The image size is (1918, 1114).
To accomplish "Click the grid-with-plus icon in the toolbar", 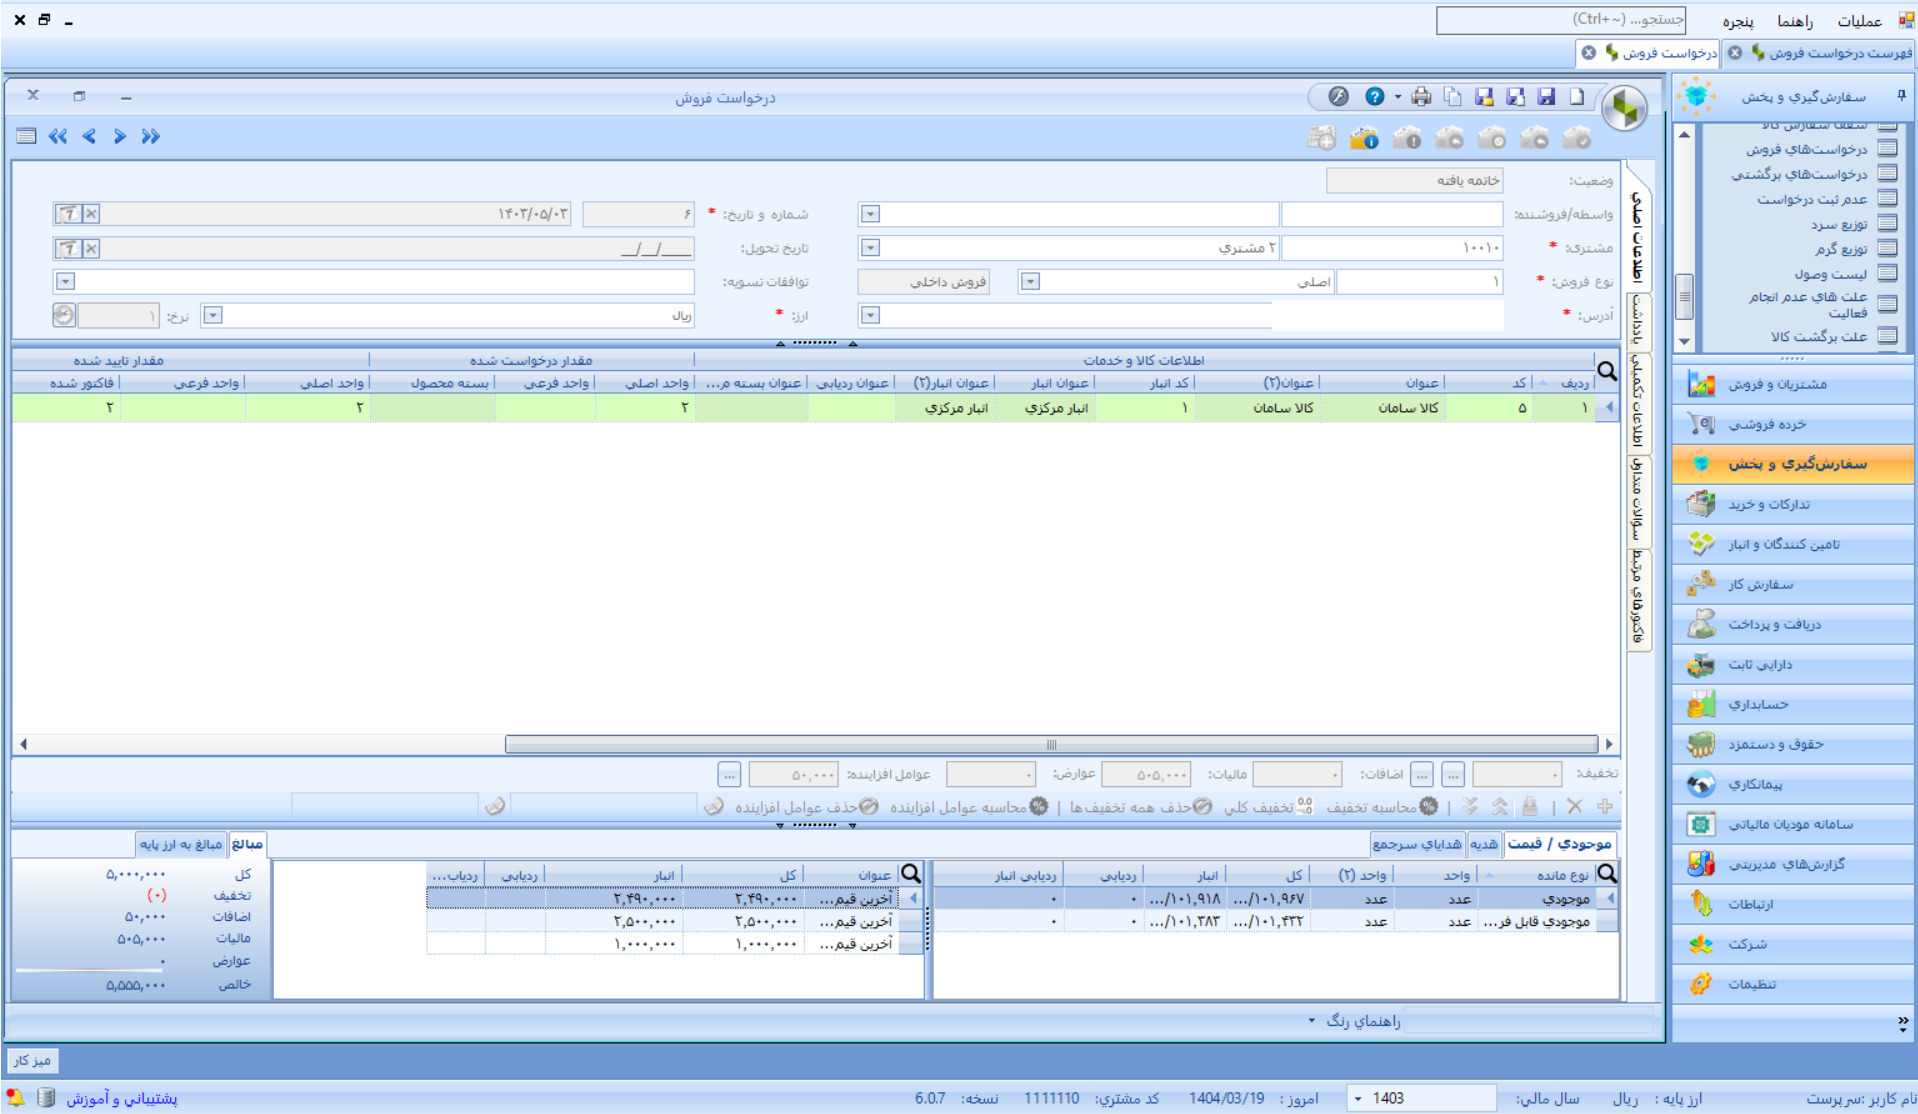I will 1321,138.
